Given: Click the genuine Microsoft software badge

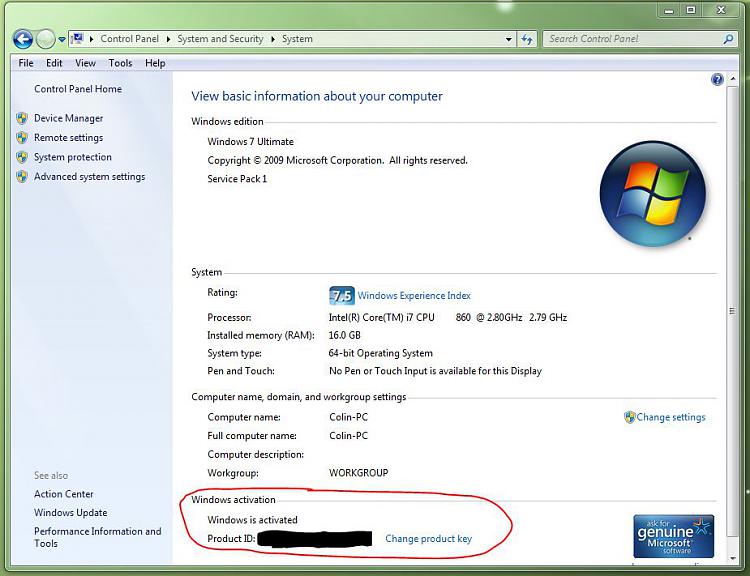Looking at the screenshot, I should 673,536.
